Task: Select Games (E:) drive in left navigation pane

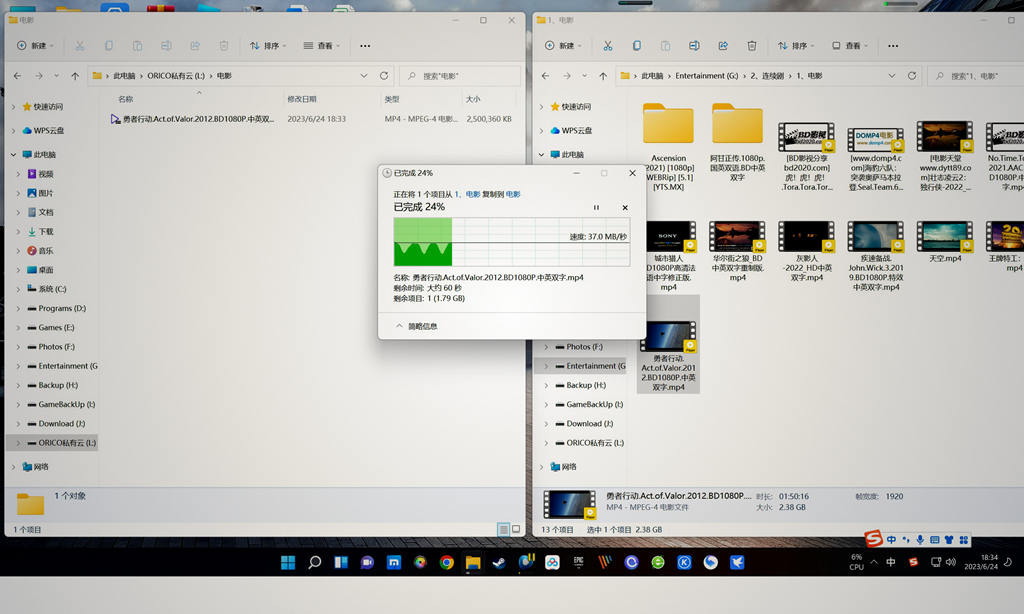Action: pyautogui.click(x=56, y=327)
